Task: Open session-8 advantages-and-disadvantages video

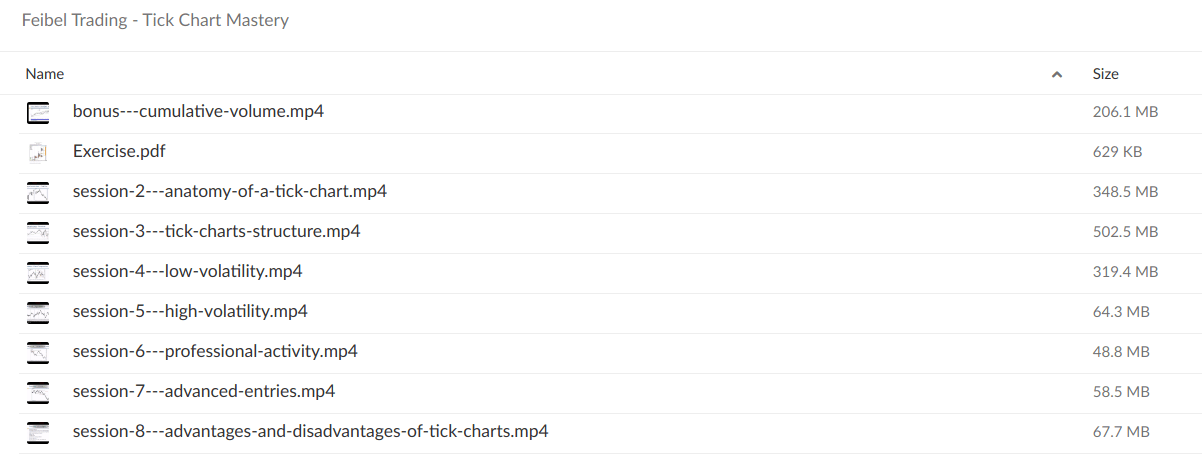Action: pyautogui.click(x=310, y=432)
